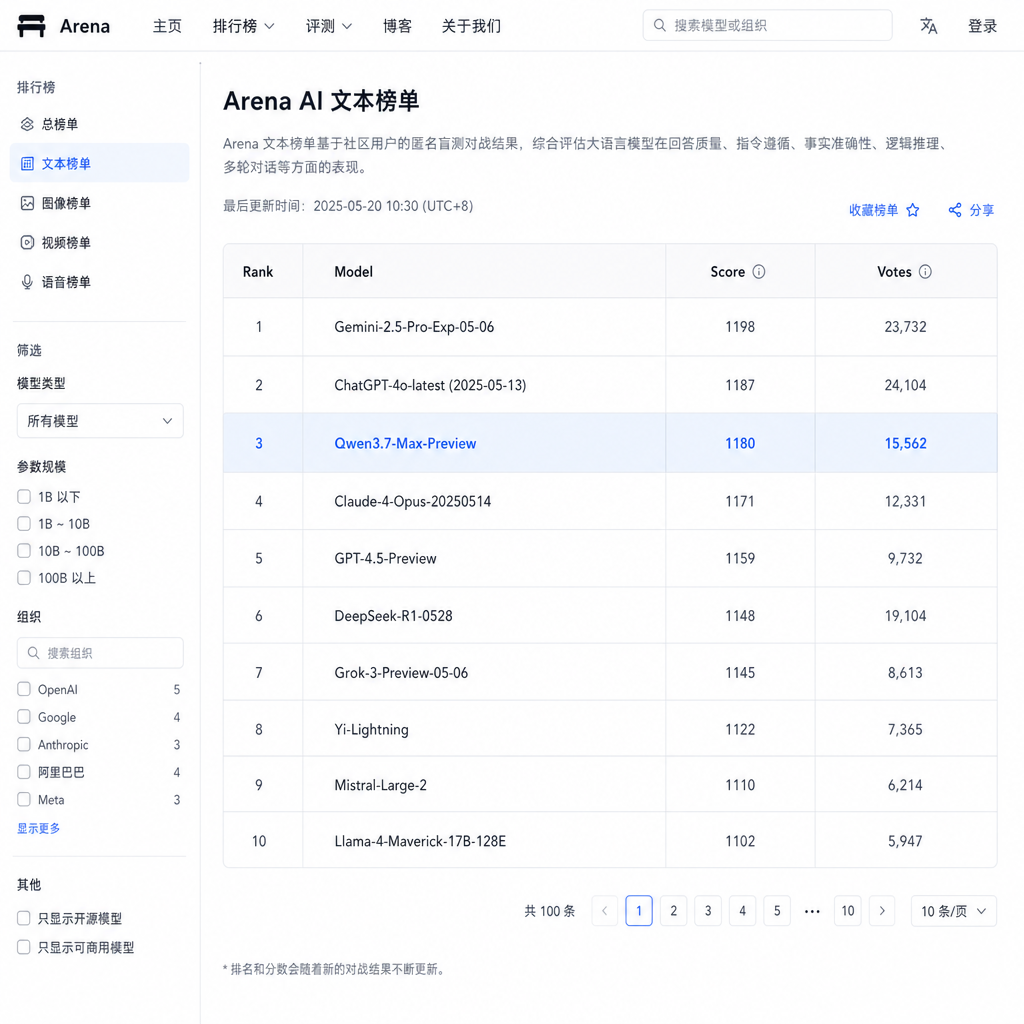Viewport: 1024px width, 1024px height.
Task: Open the 关于我们 nav item
Action: [471, 26]
